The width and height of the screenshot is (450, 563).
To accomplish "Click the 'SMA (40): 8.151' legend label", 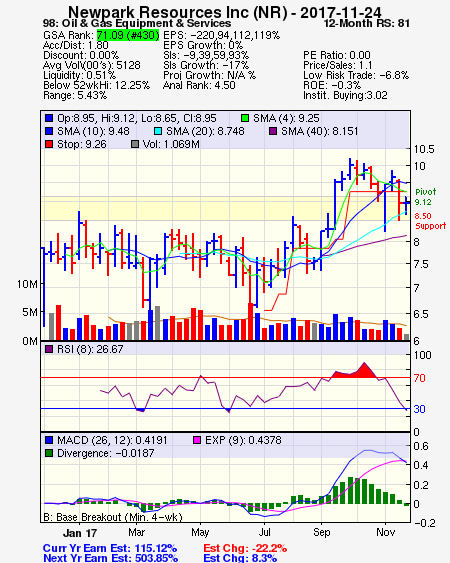I will [320, 131].
